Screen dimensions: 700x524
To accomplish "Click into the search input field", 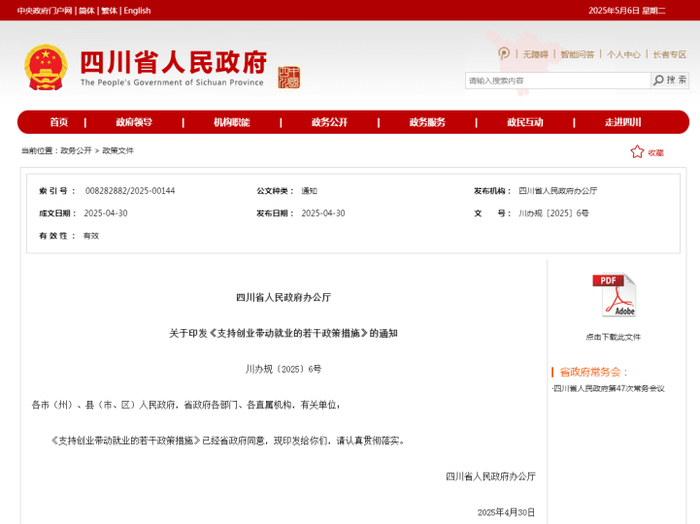I will pyautogui.click(x=558, y=81).
